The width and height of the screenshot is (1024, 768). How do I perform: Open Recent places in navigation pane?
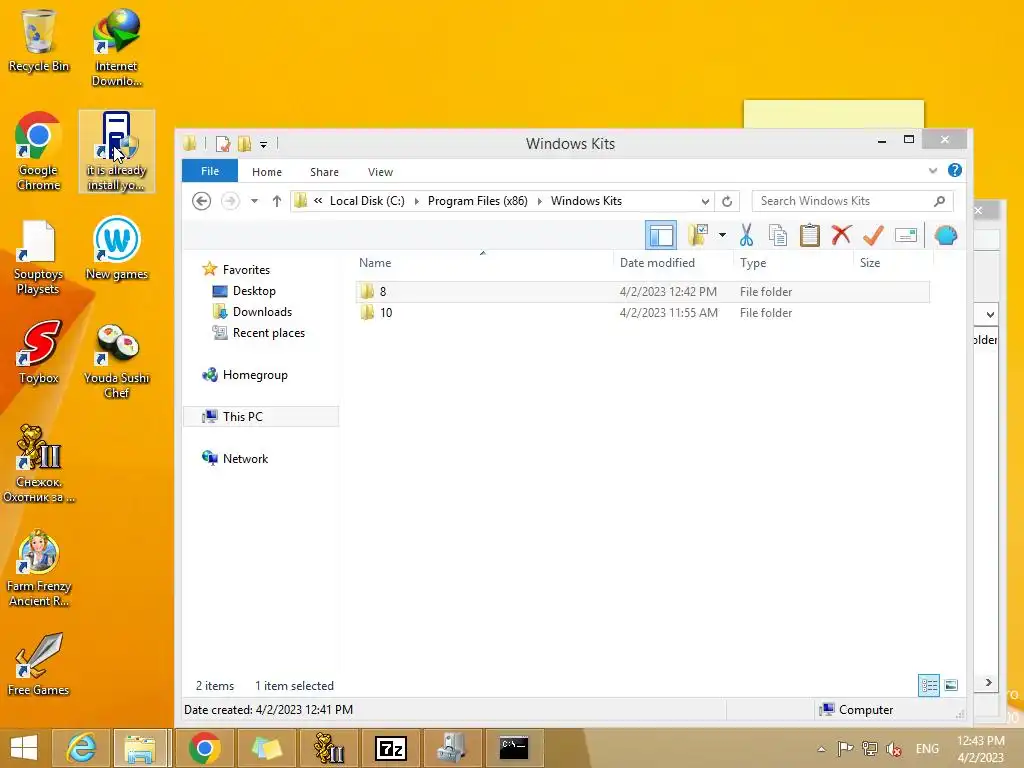click(x=268, y=332)
